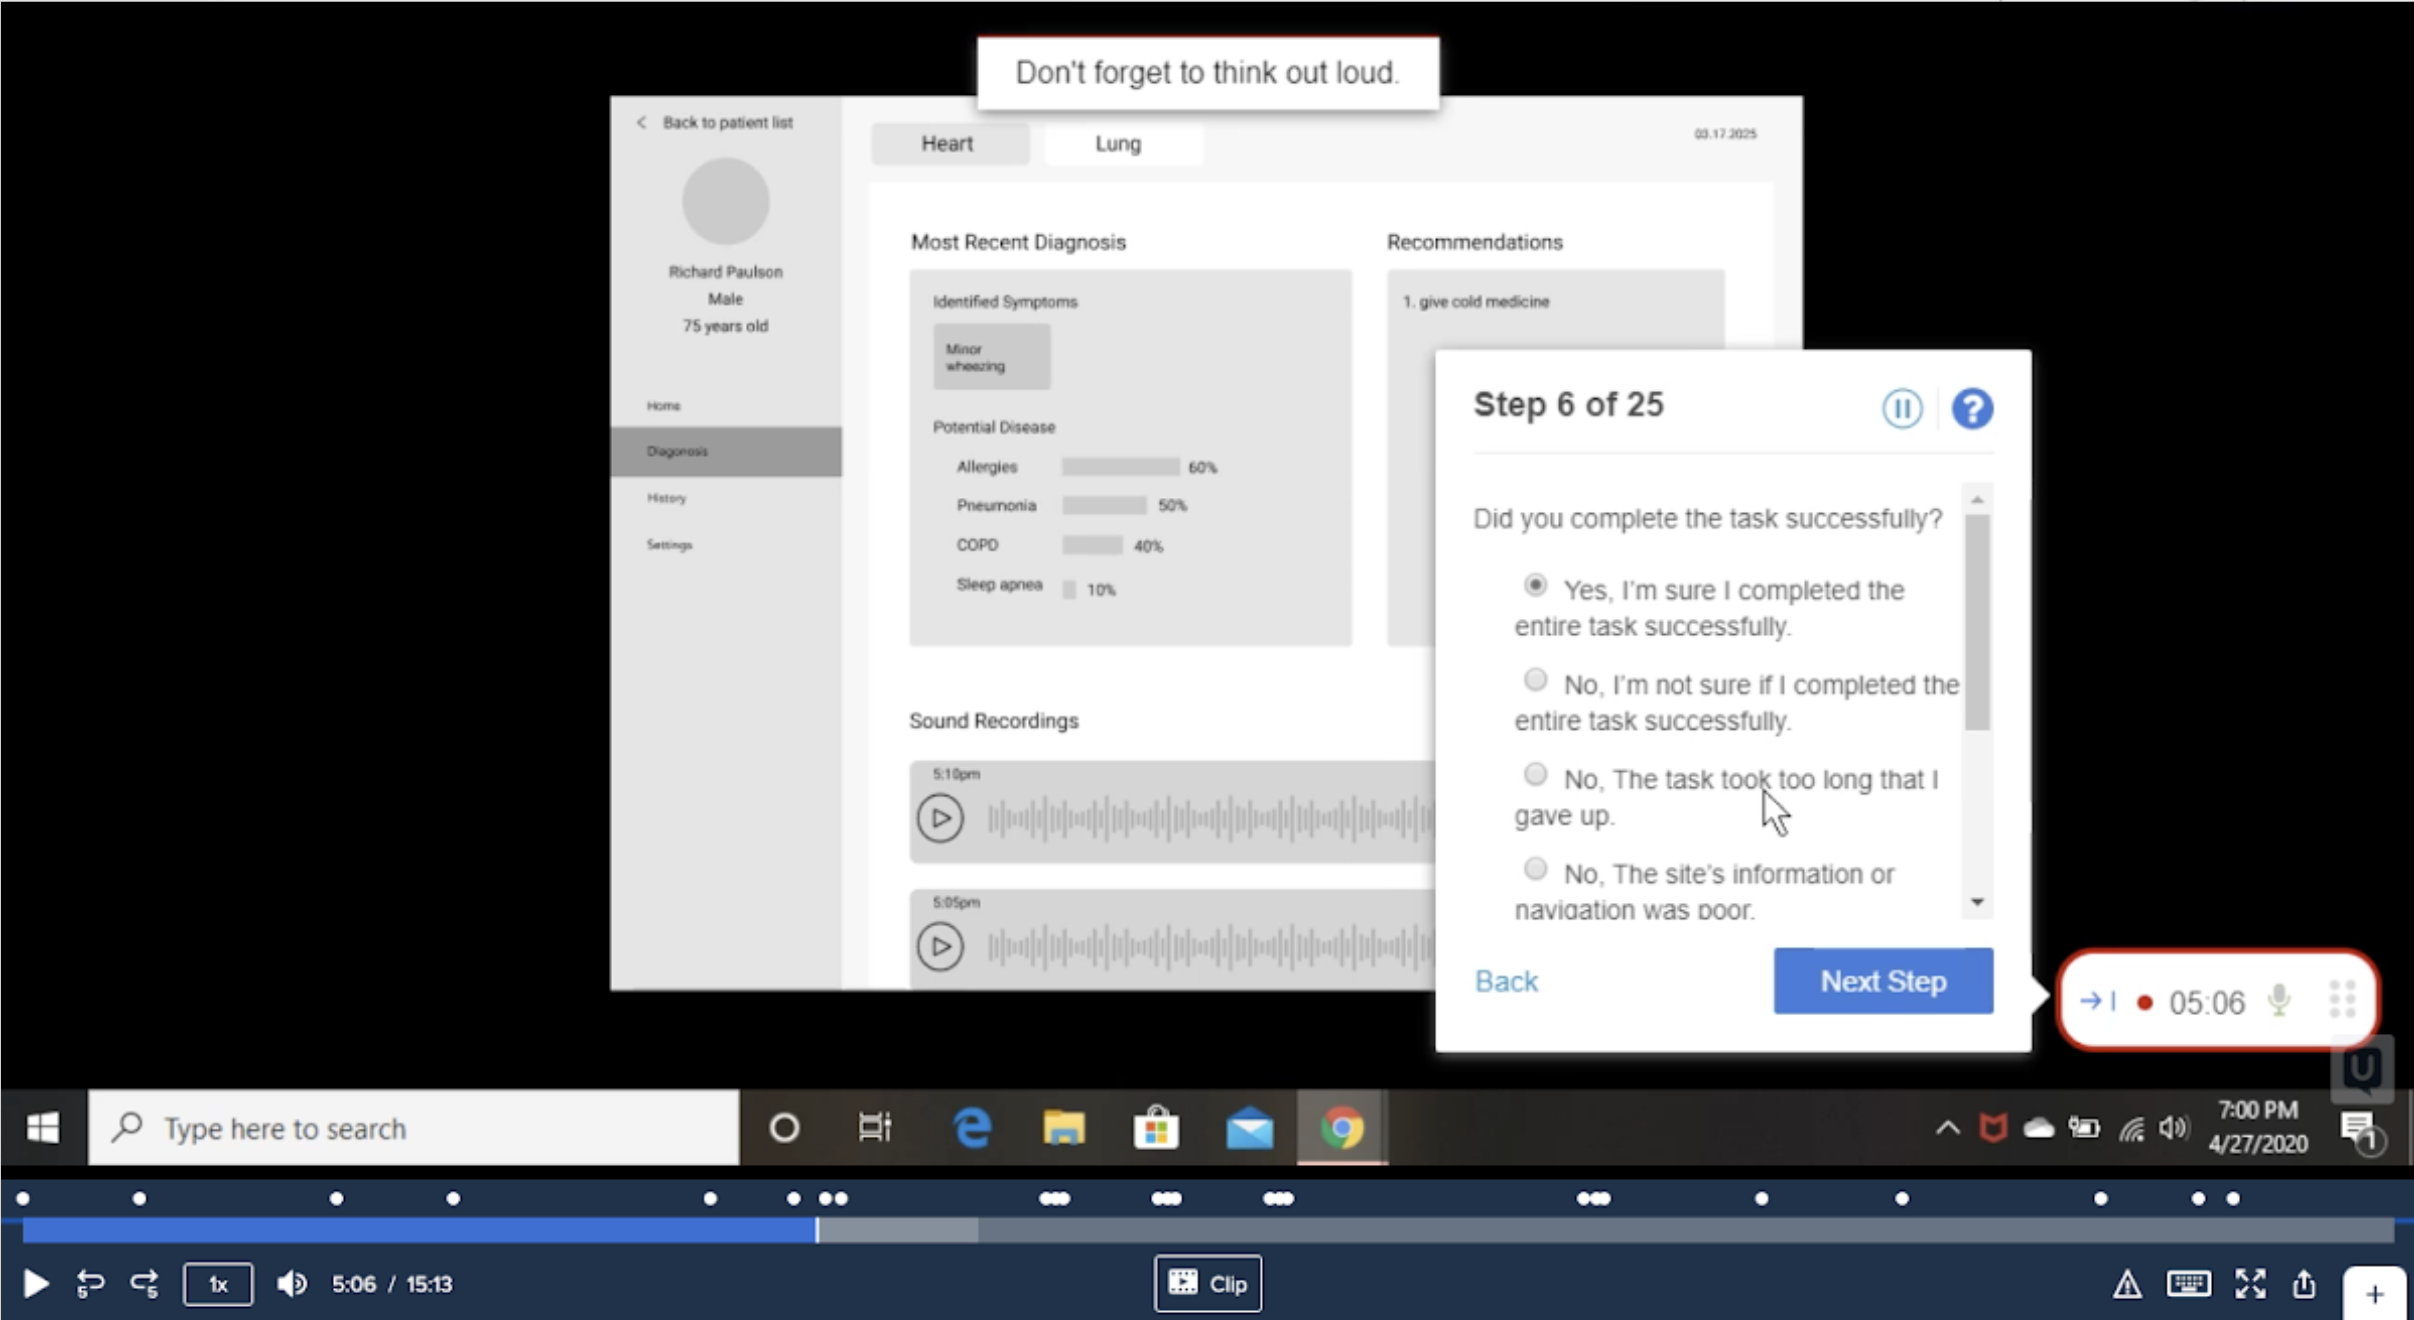2414x1320 pixels.
Task: Open History in the patient sidebar
Action: [x=667, y=498]
